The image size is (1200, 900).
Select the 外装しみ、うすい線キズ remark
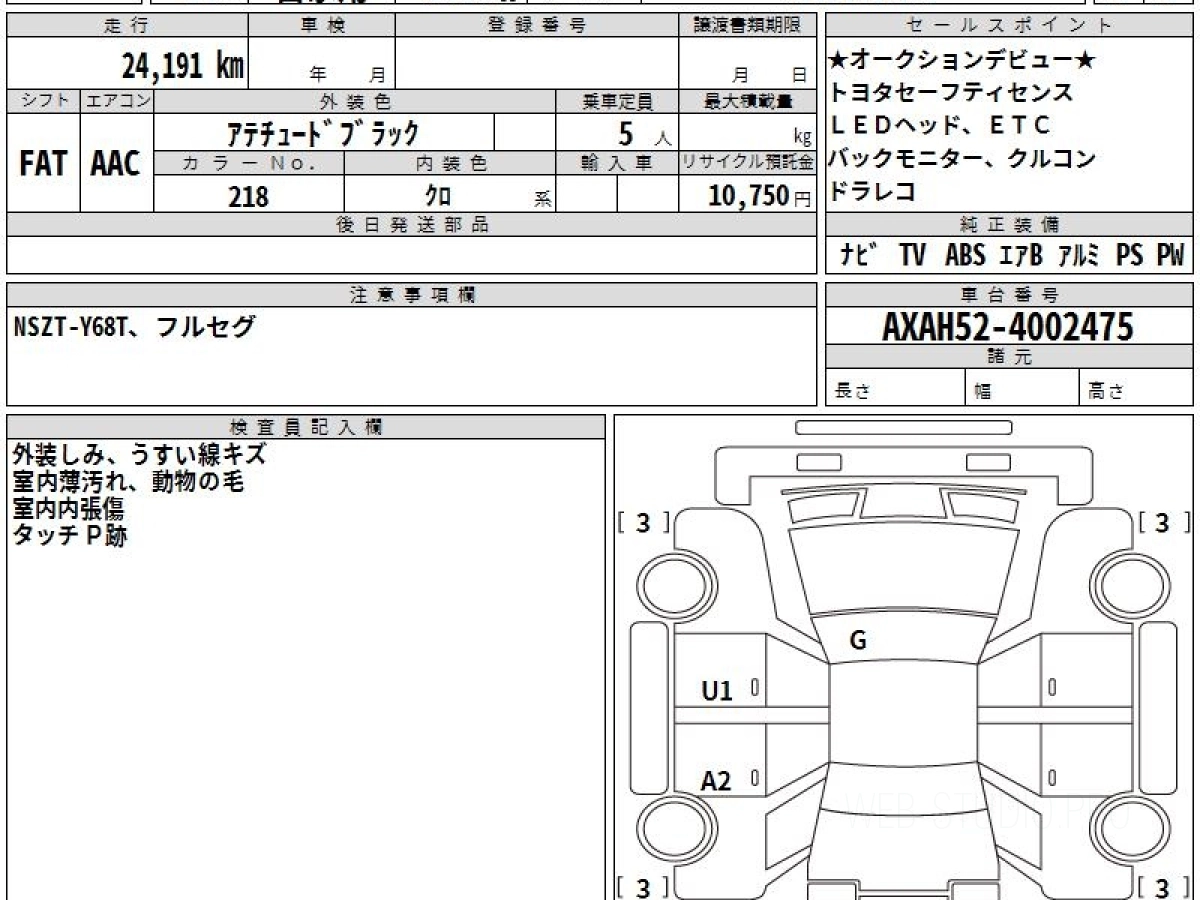coord(140,454)
